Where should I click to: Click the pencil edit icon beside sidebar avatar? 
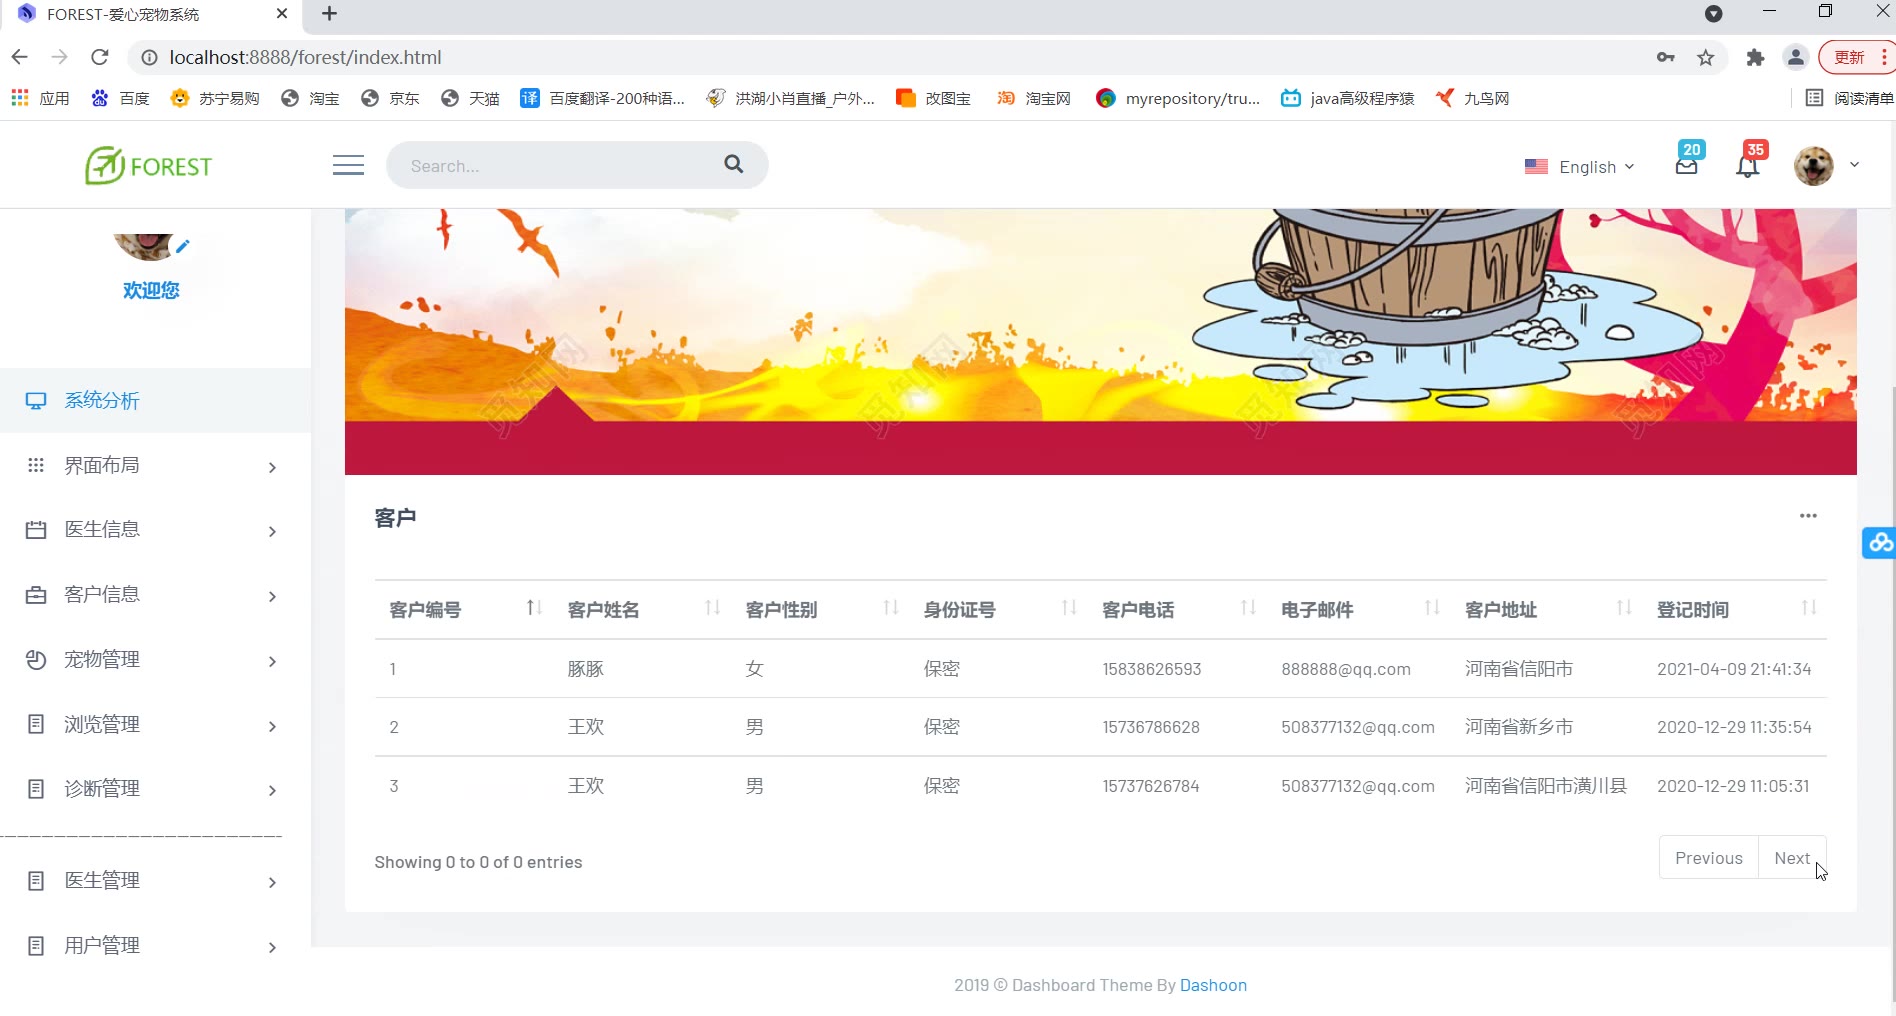pyautogui.click(x=183, y=246)
